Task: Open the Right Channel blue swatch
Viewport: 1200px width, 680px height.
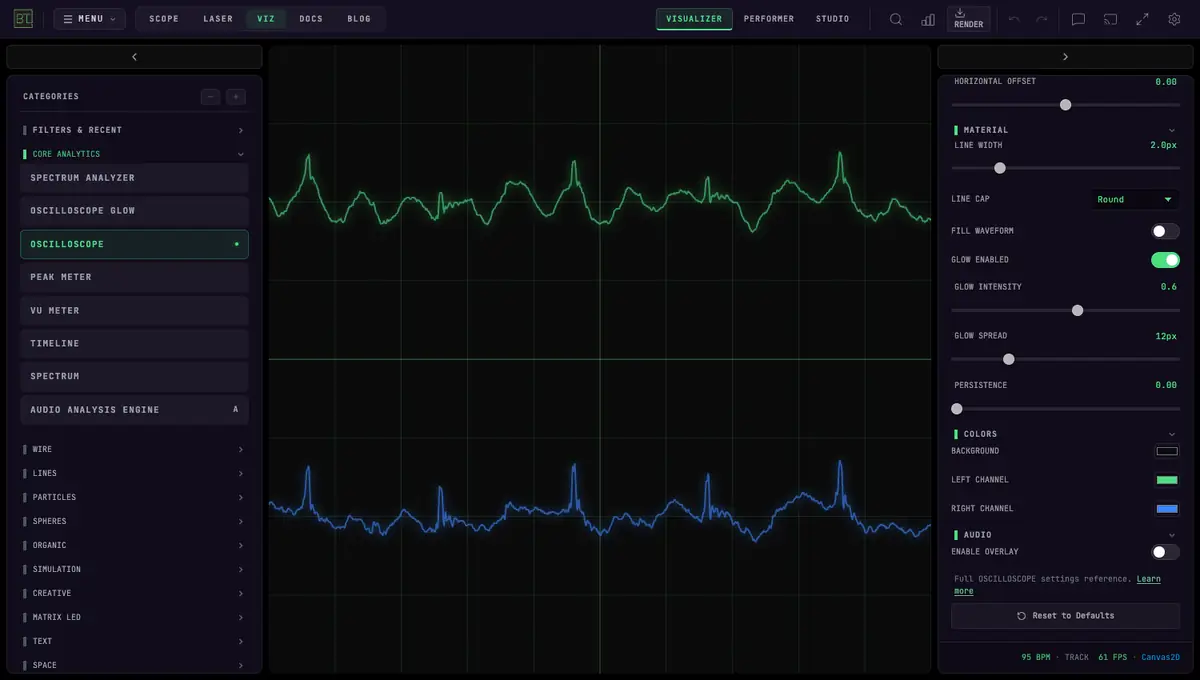Action: [1167, 509]
